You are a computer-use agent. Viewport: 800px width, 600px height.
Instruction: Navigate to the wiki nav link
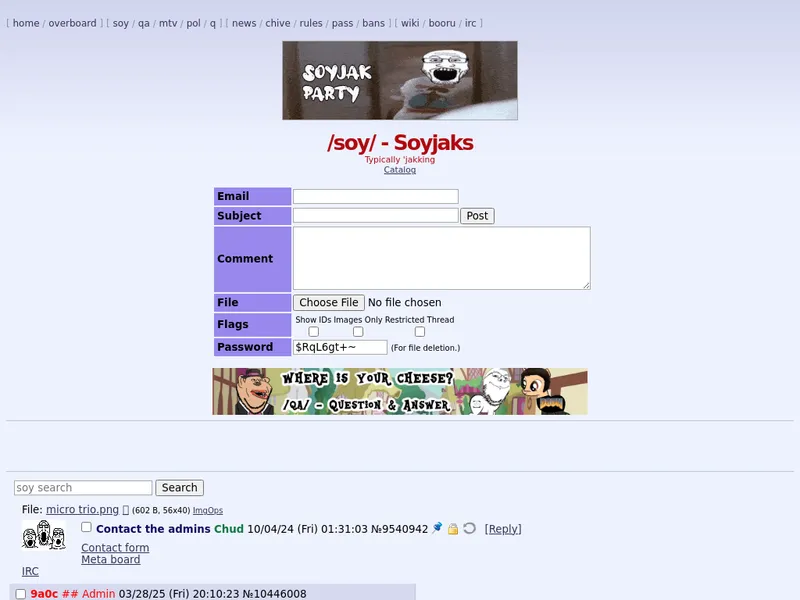[410, 23]
